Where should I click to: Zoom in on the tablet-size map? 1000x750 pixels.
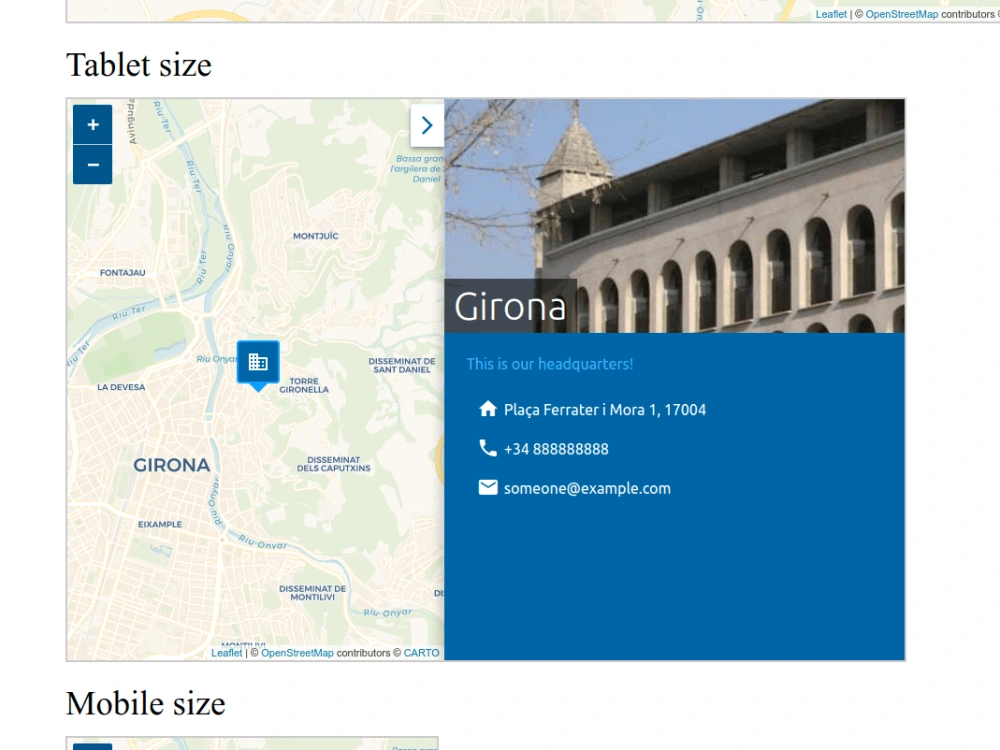pos(92,124)
